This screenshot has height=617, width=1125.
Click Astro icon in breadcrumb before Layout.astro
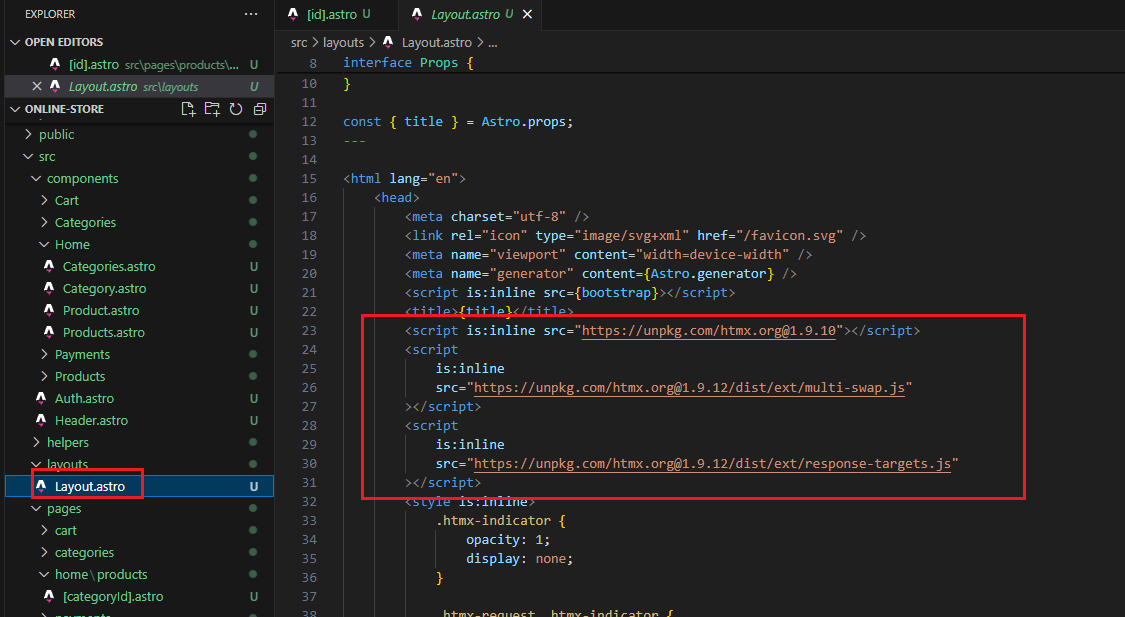pyautogui.click(x=388, y=42)
